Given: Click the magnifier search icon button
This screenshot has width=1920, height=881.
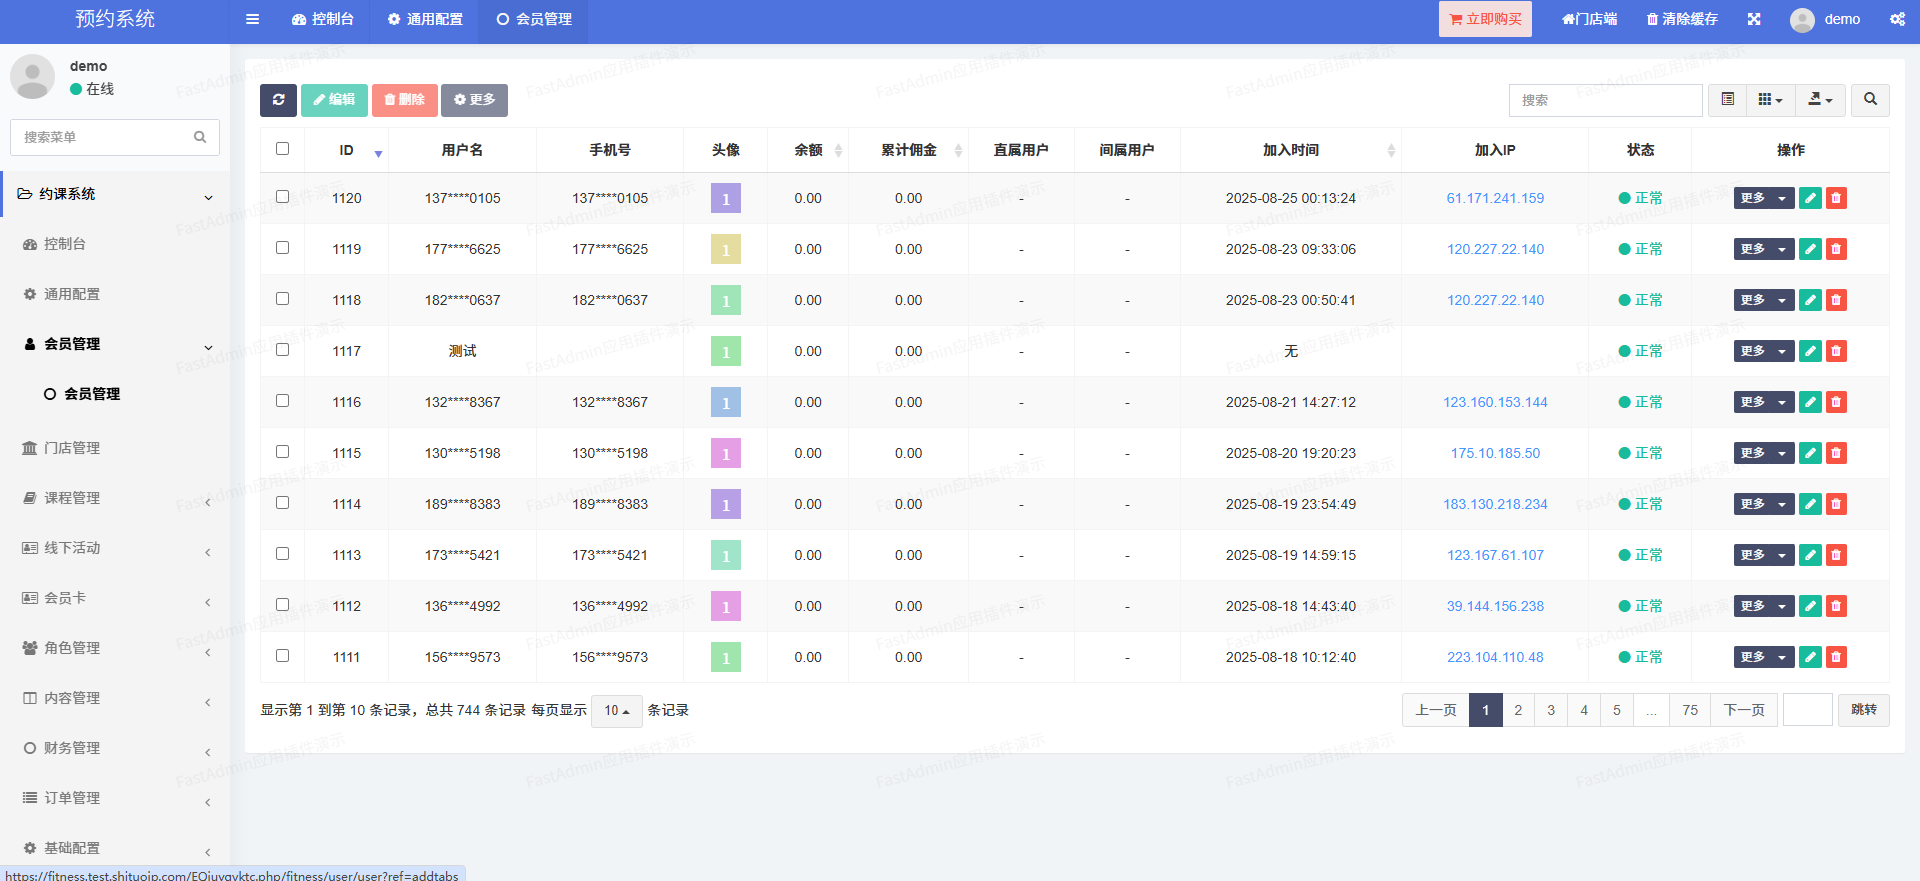Looking at the screenshot, I should pos(1870,100).
